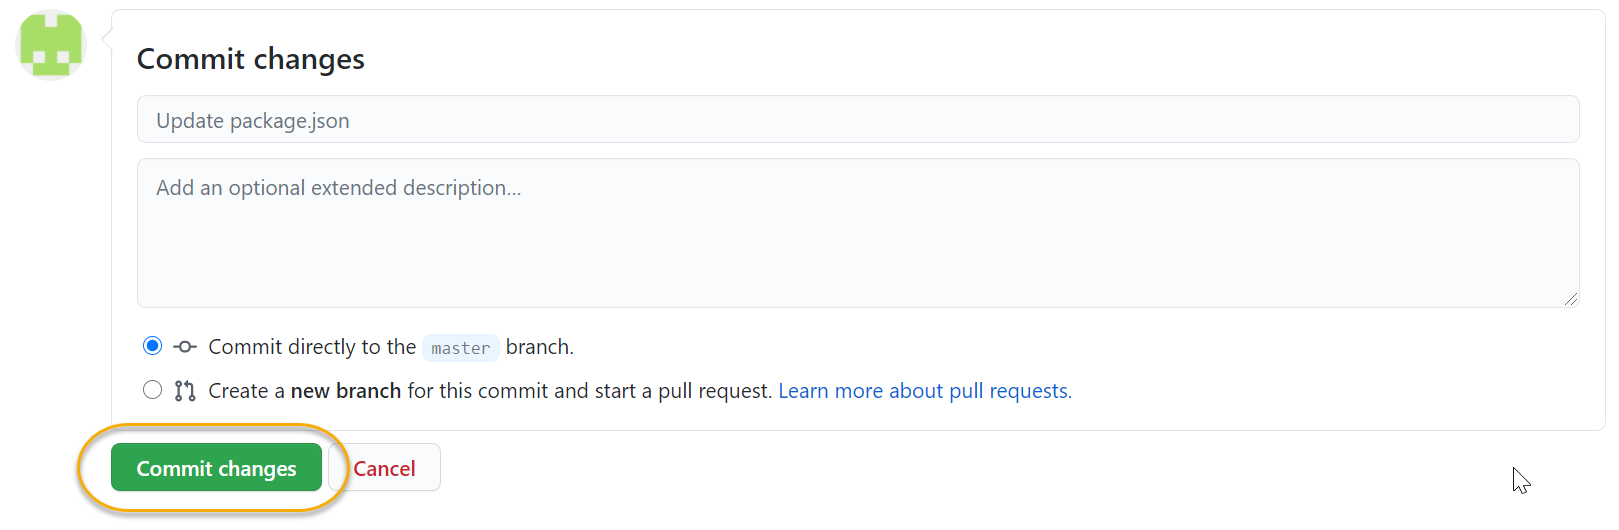
Task: Choose the "Create a new branch" radio button
Action: click(x=152, y=390)
